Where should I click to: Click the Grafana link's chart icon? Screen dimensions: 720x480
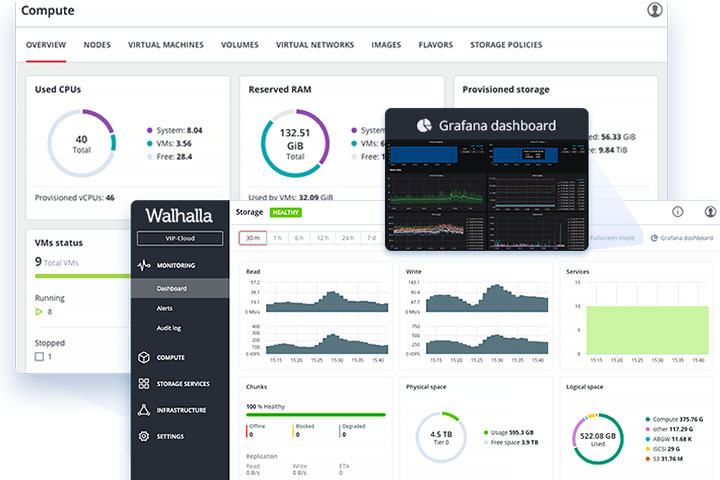654,238
